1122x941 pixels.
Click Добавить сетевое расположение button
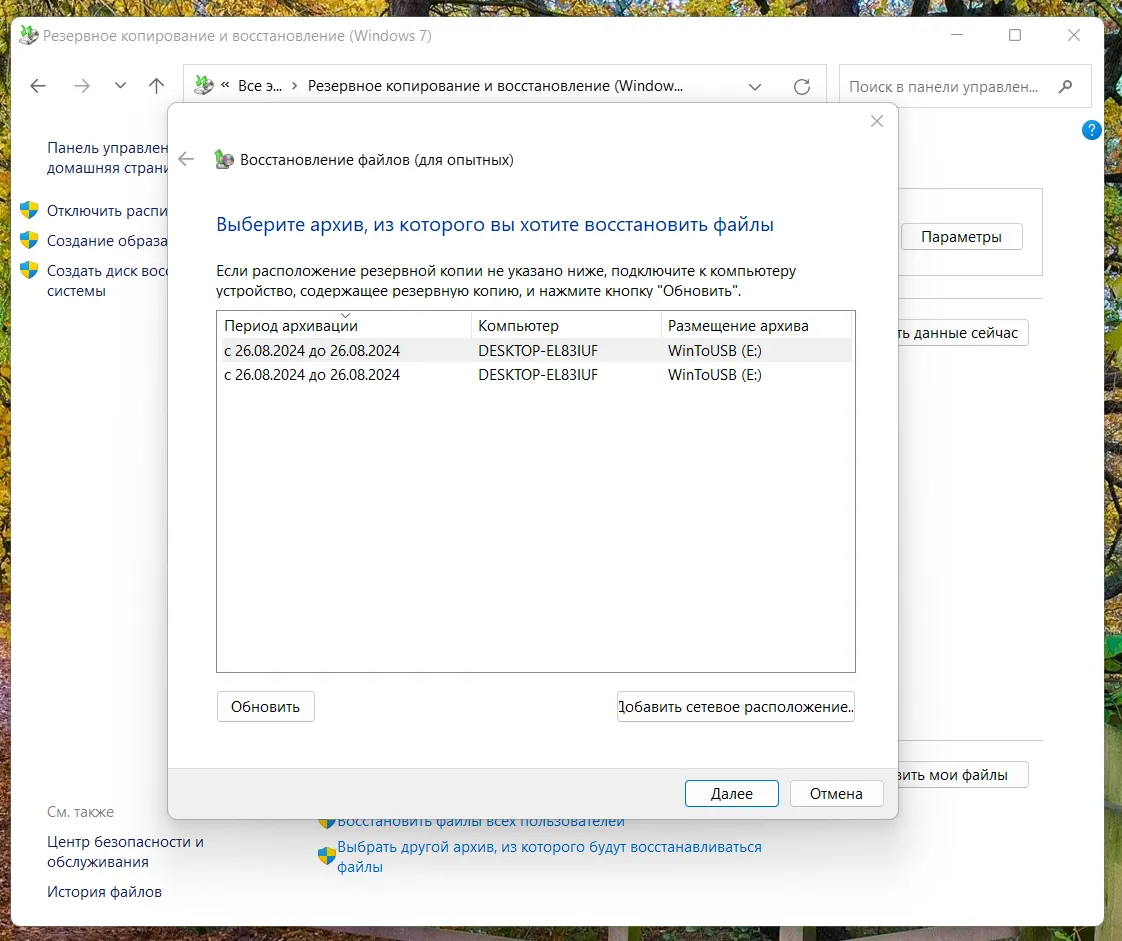click(x=735, y=707)
